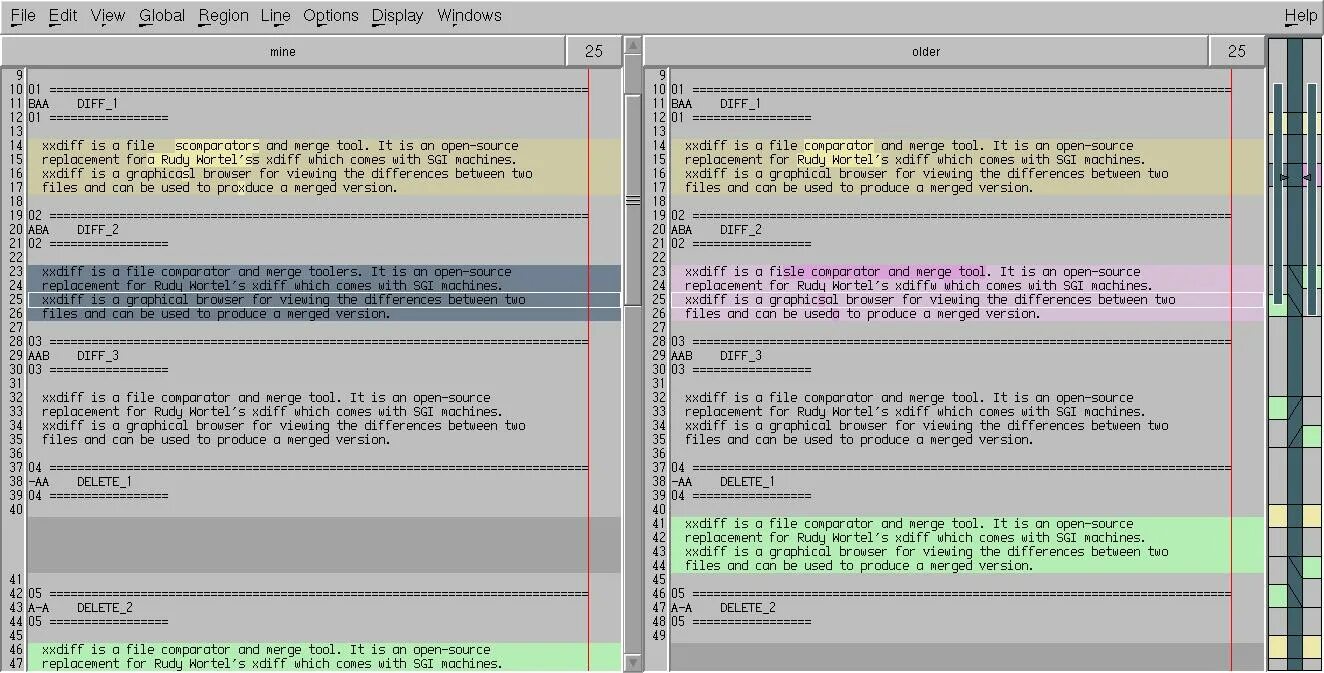Click 'ABA DIFF_2' header in mine pane
Viewport: 1324px width, 673px height.
click(x=73, y=230)
